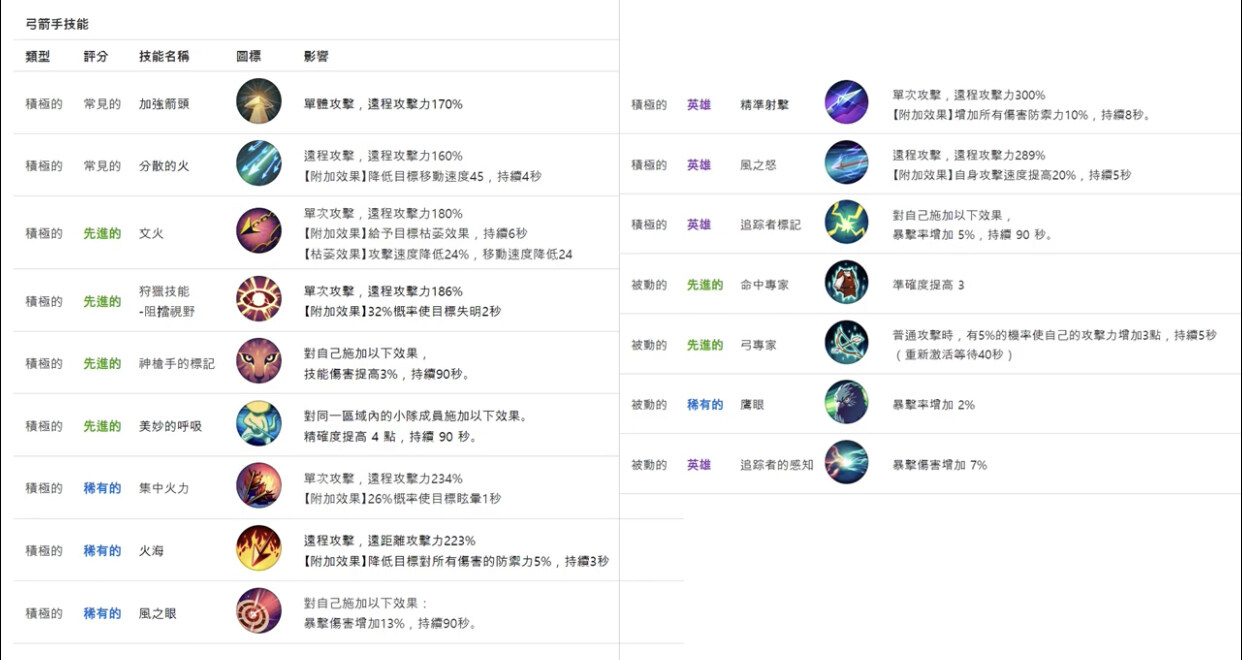Click the 火海 flaming arrow icon
Viewport: 1242px width, 660px height.
258,548
